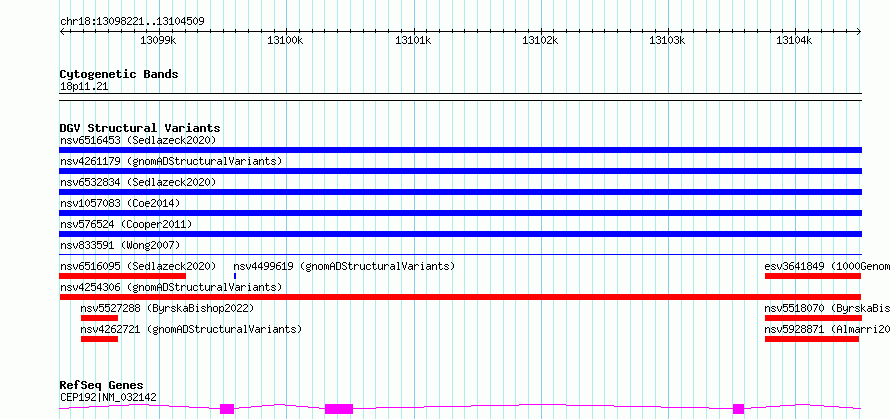
Task: Click nsv5527288 (ByrskaBishop2022) variant label
Action: click(x=167, y=308)
